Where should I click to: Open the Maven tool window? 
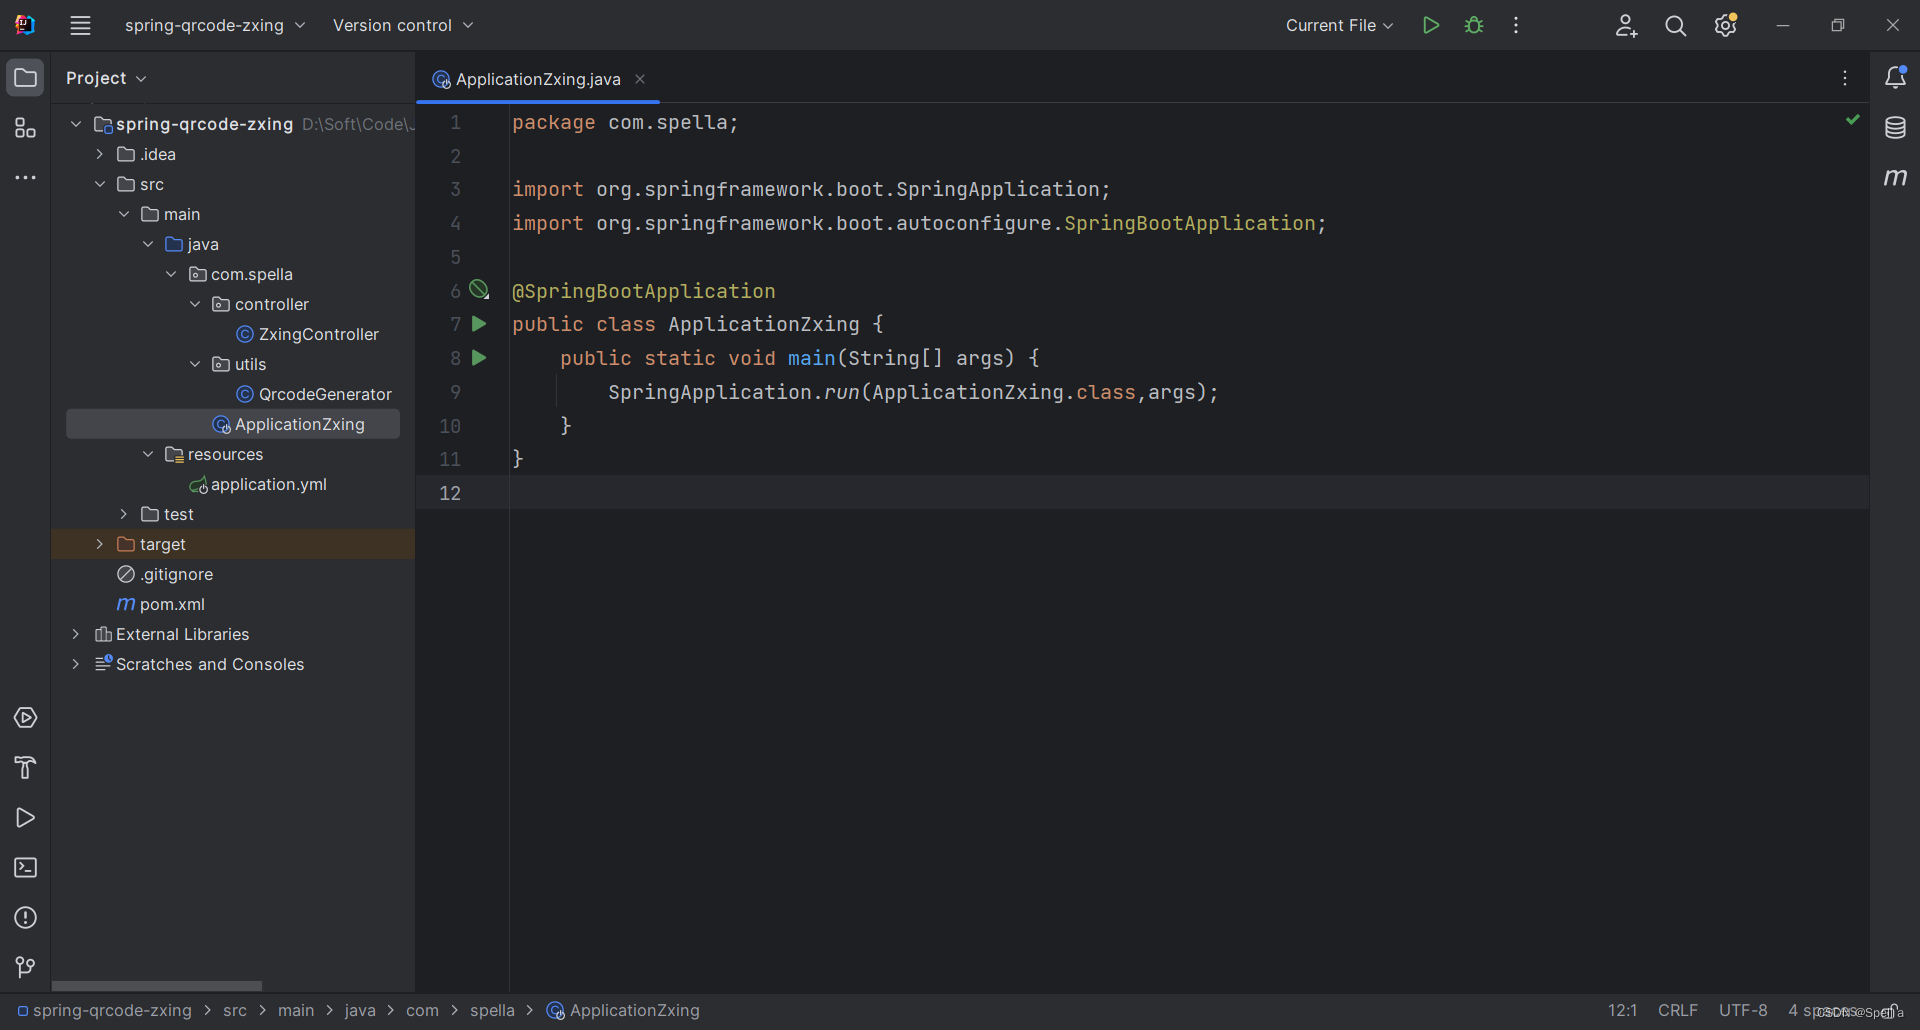click(x=1895, y=178)
